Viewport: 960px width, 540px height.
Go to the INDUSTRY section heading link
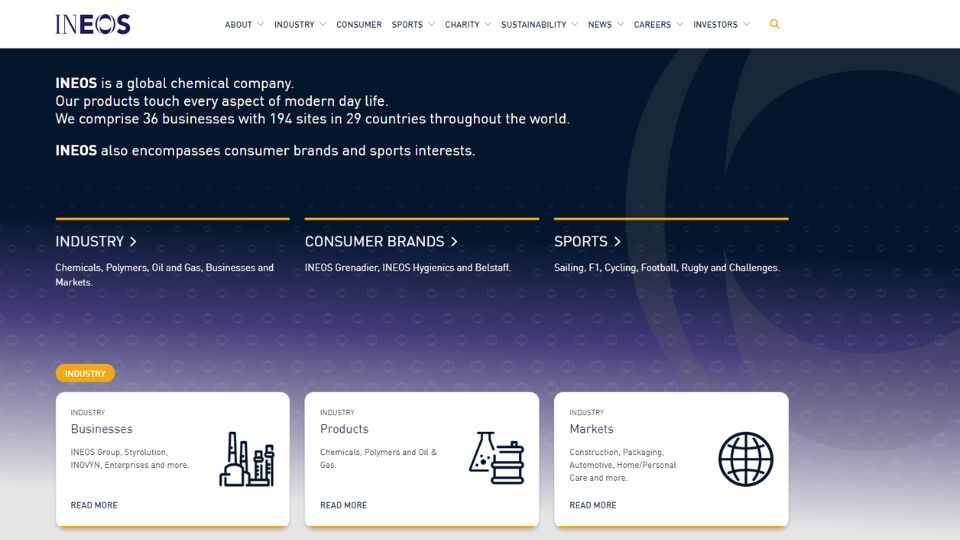[x=96, y=241]
